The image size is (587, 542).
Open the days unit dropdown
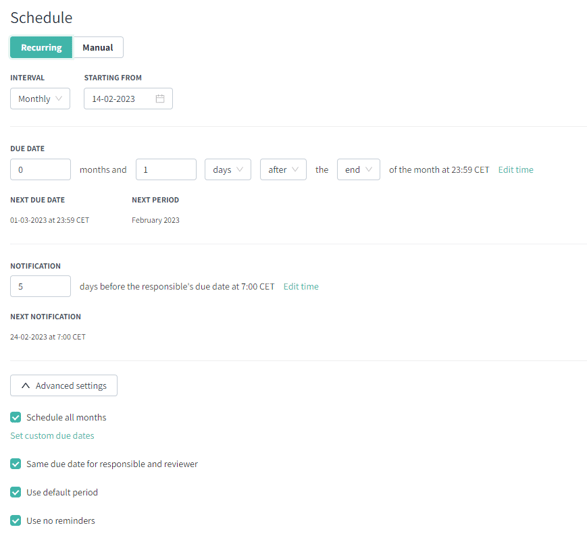(x=228, y=170)
